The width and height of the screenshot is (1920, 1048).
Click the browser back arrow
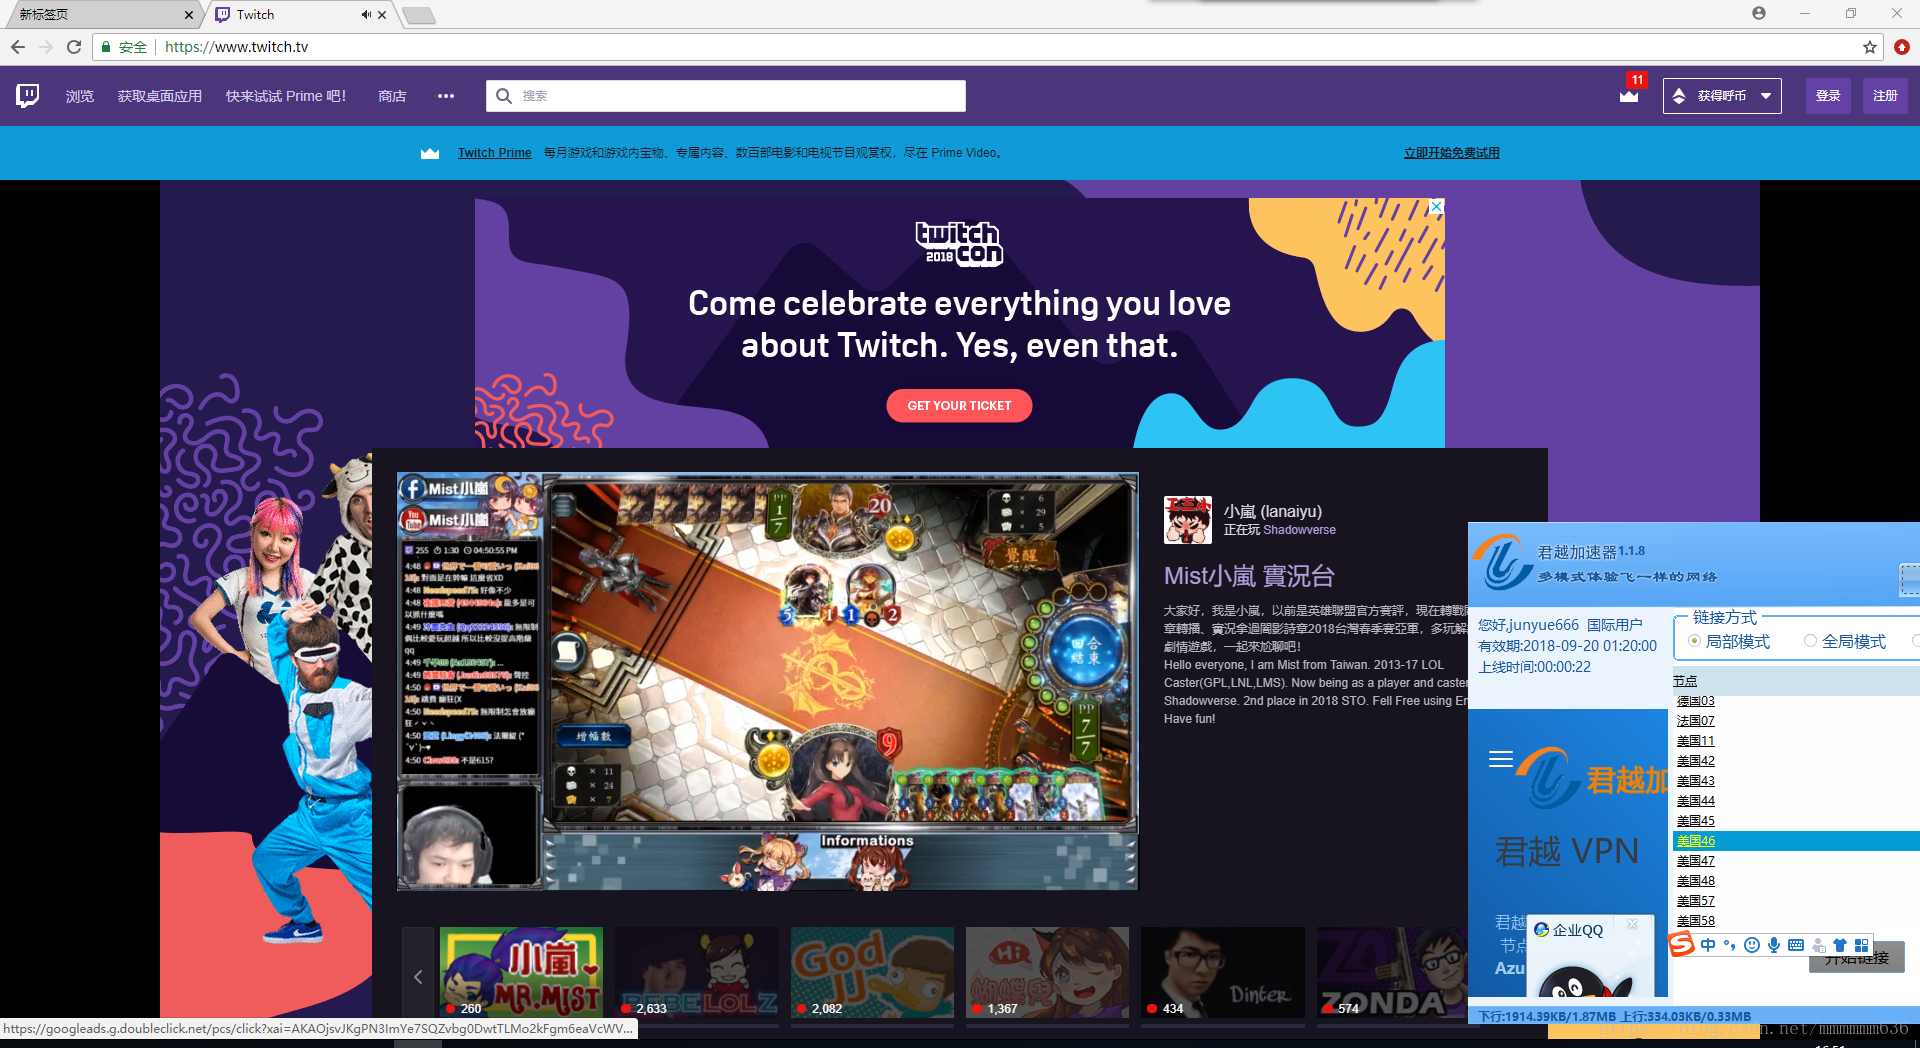click(18, 47)
